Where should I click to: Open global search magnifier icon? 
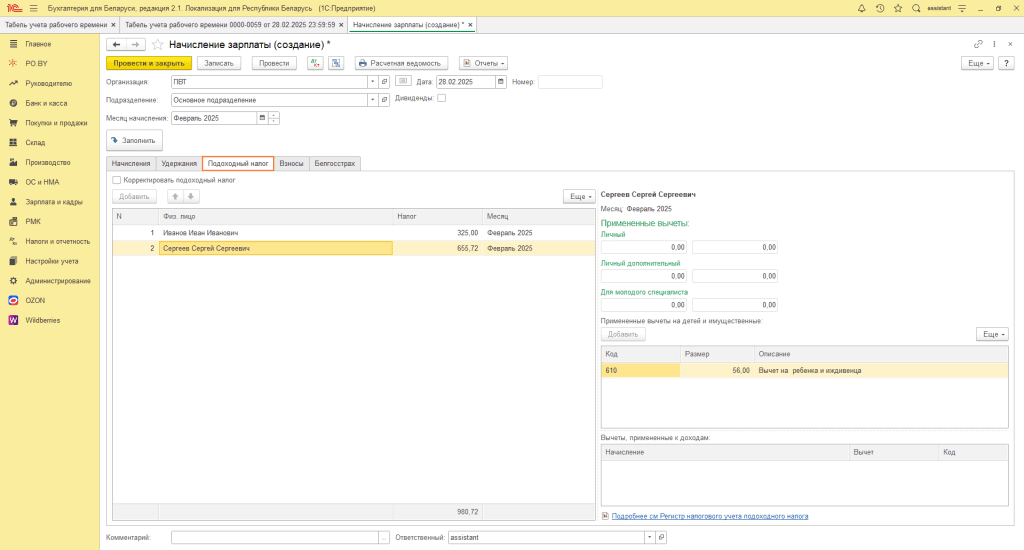tap(916, 8)
